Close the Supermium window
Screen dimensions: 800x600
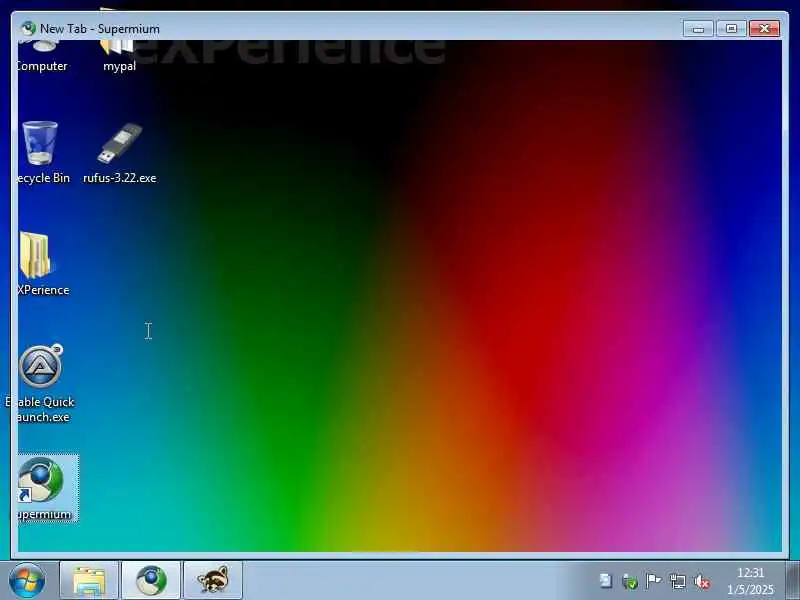[x=764, y=29]
